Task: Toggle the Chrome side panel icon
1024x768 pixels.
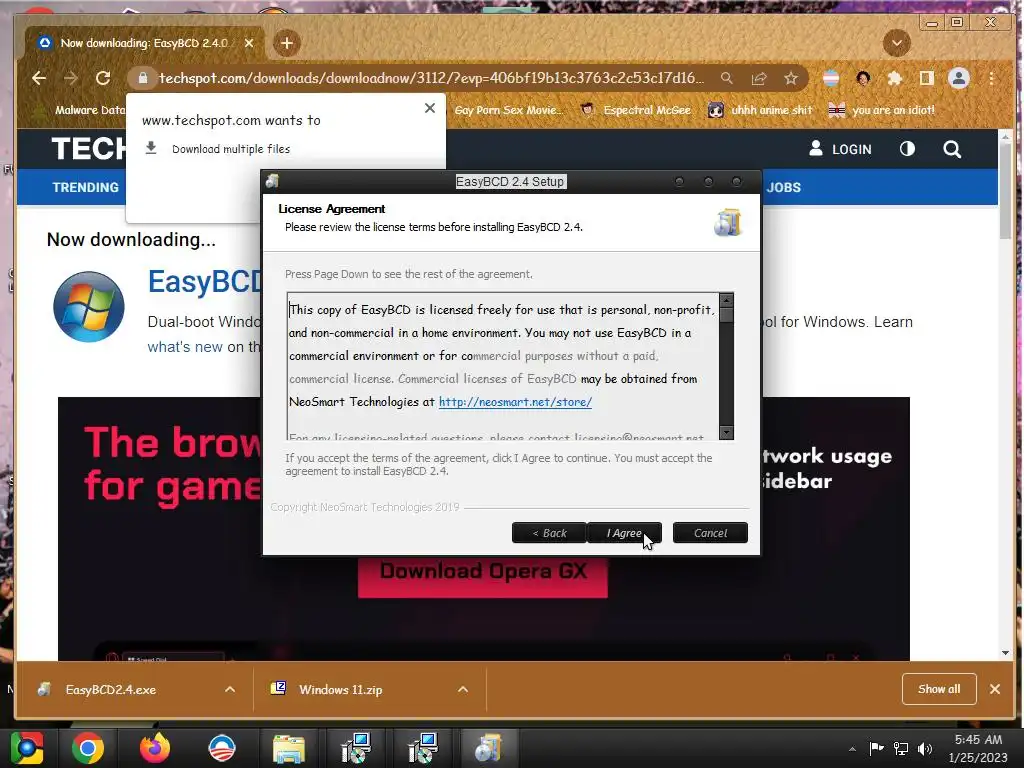Action: click(926, 78)
